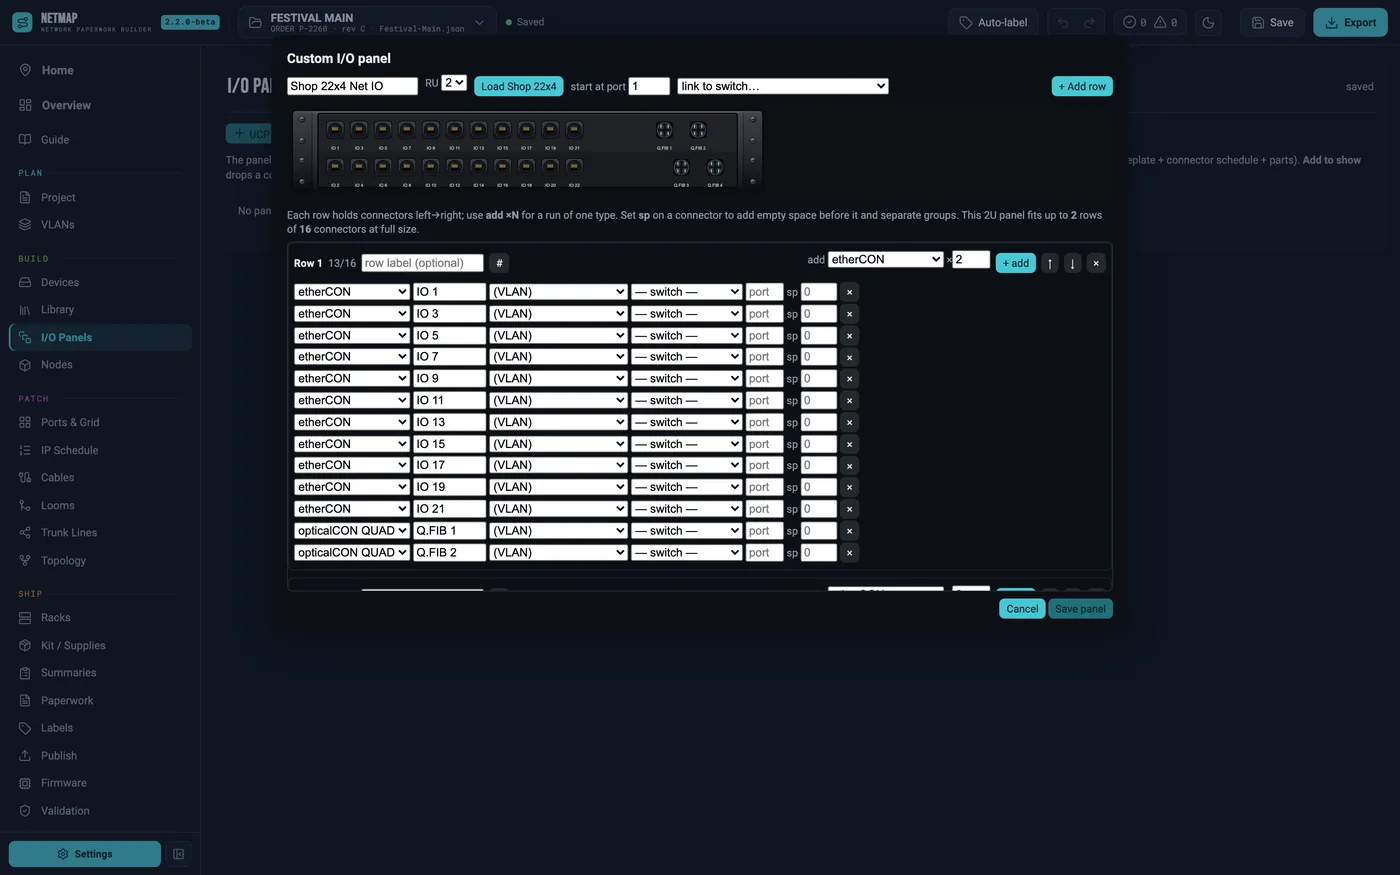
Task: Open Overview from the sidebar
Action: coord(100,105)
